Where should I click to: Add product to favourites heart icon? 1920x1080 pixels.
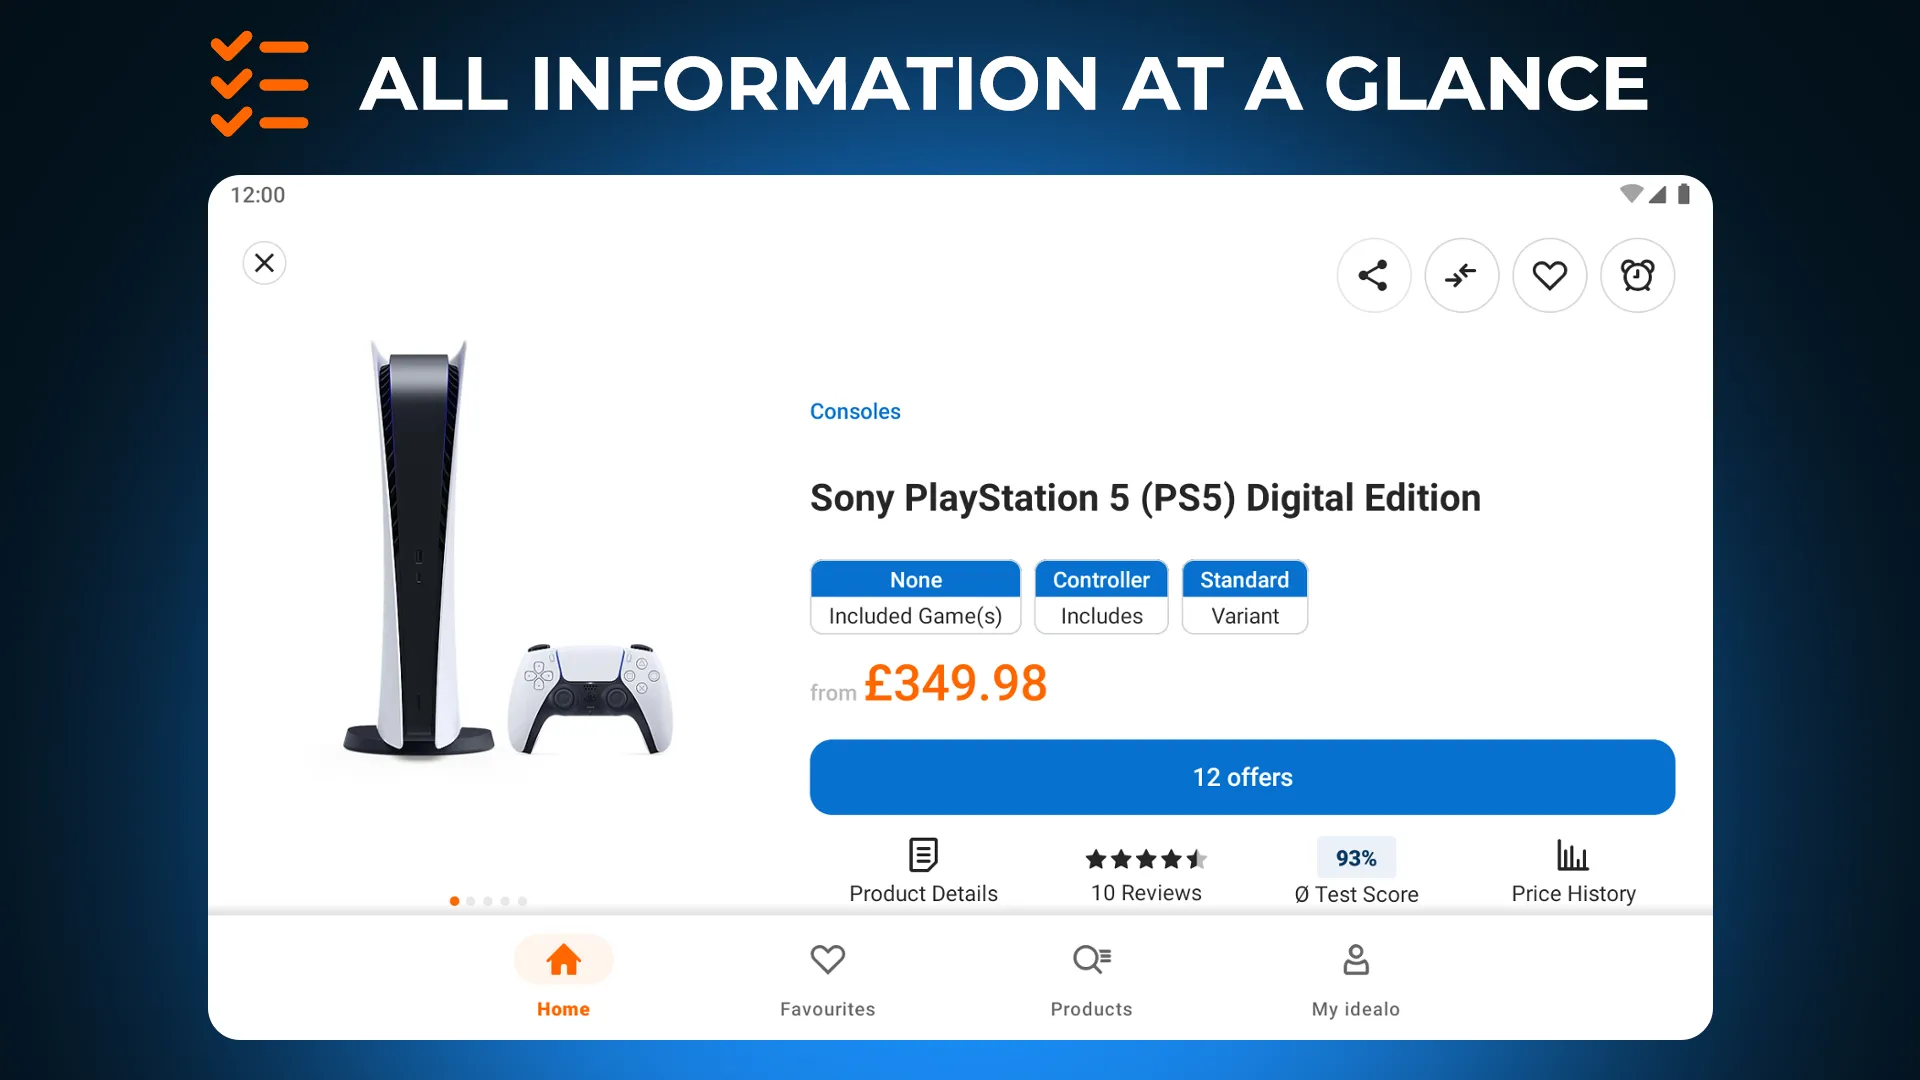[1551, 276]
